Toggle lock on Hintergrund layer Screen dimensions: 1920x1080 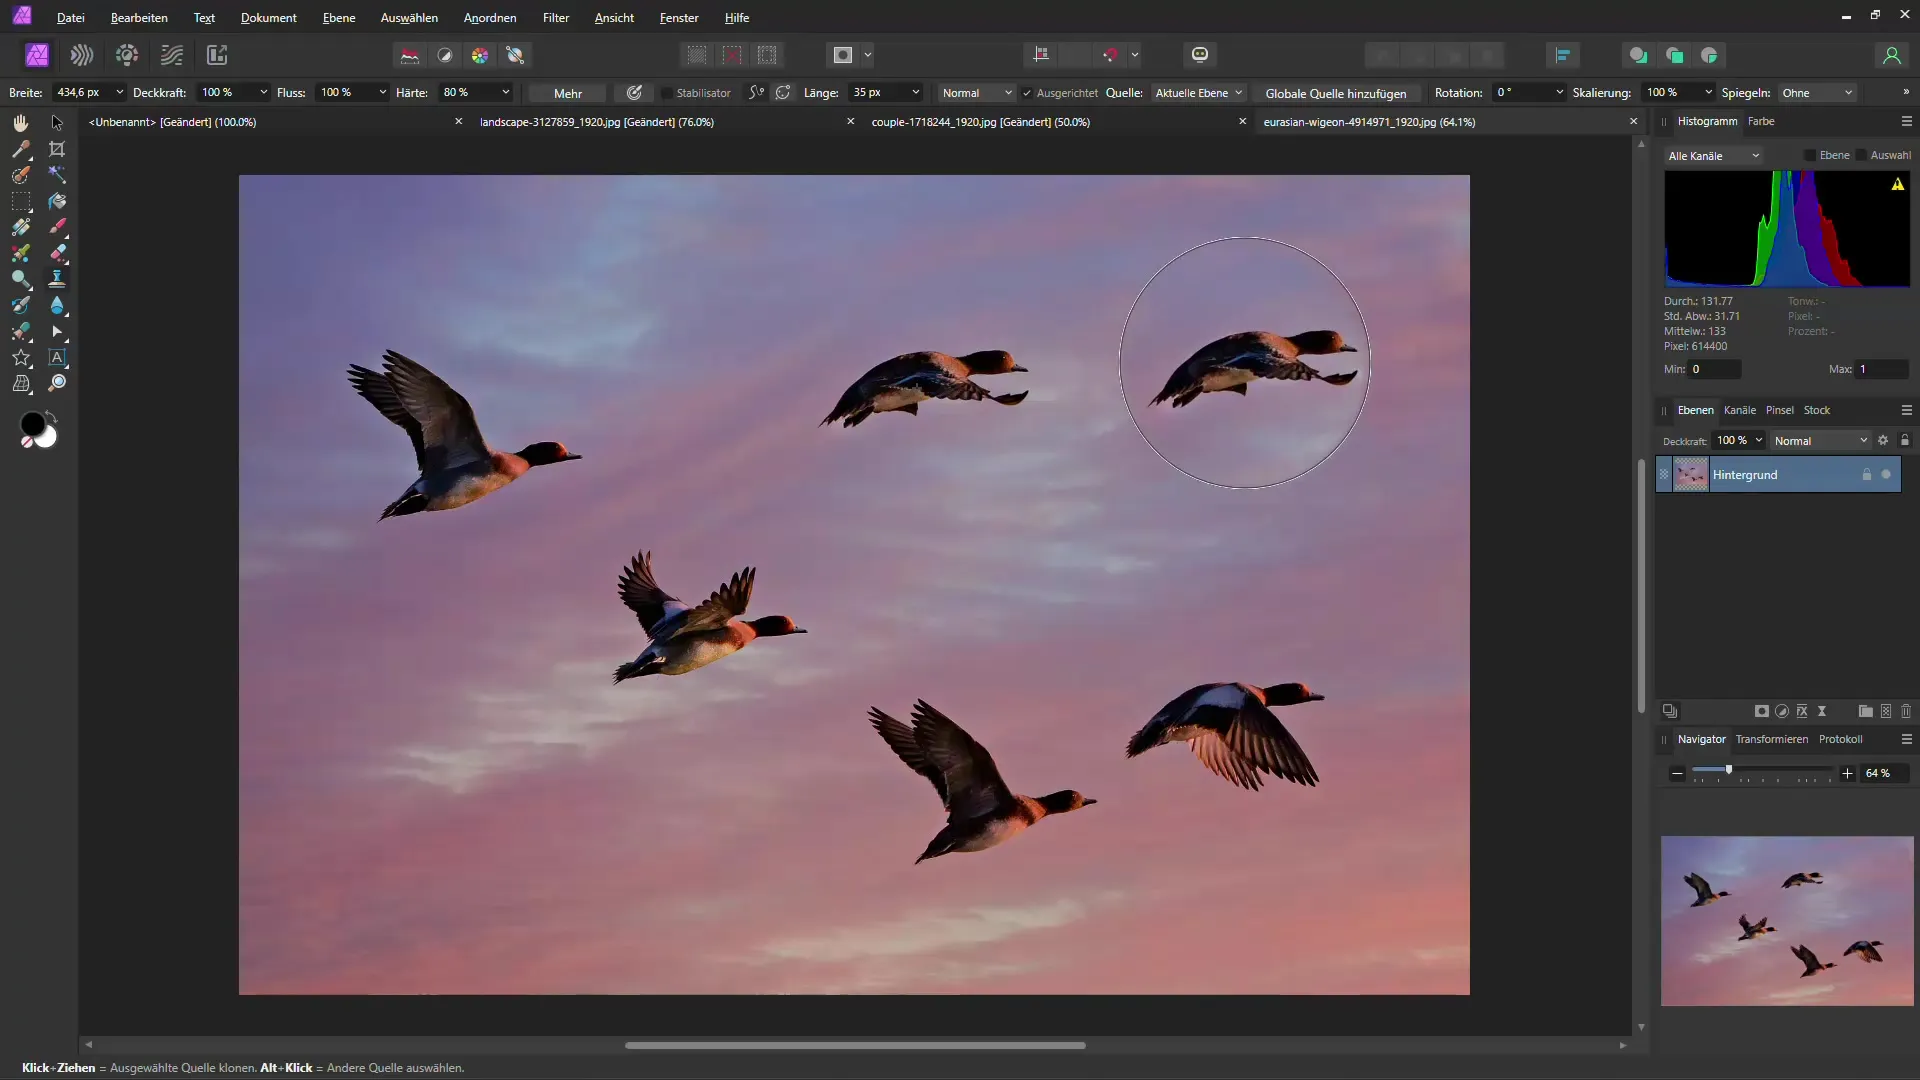point(1866,474)
